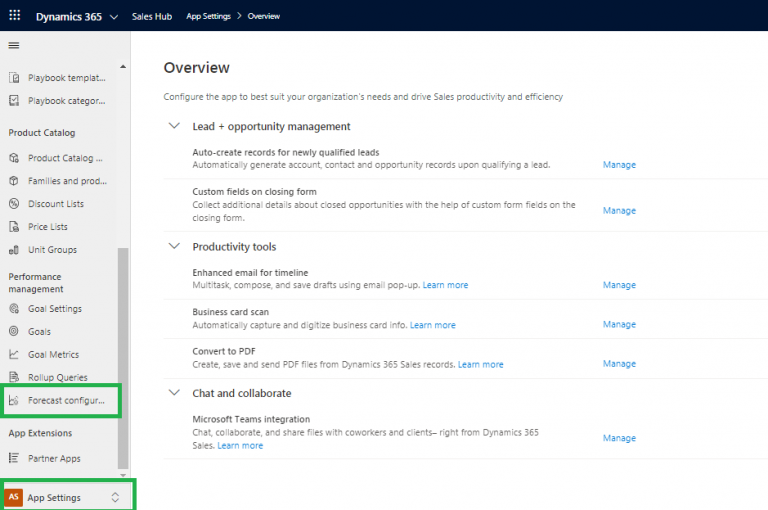This screenshot has height=510, width=768.
Task: Click the Forecast configuration icon
Action: pyautogui.click(x=14, y=400)
